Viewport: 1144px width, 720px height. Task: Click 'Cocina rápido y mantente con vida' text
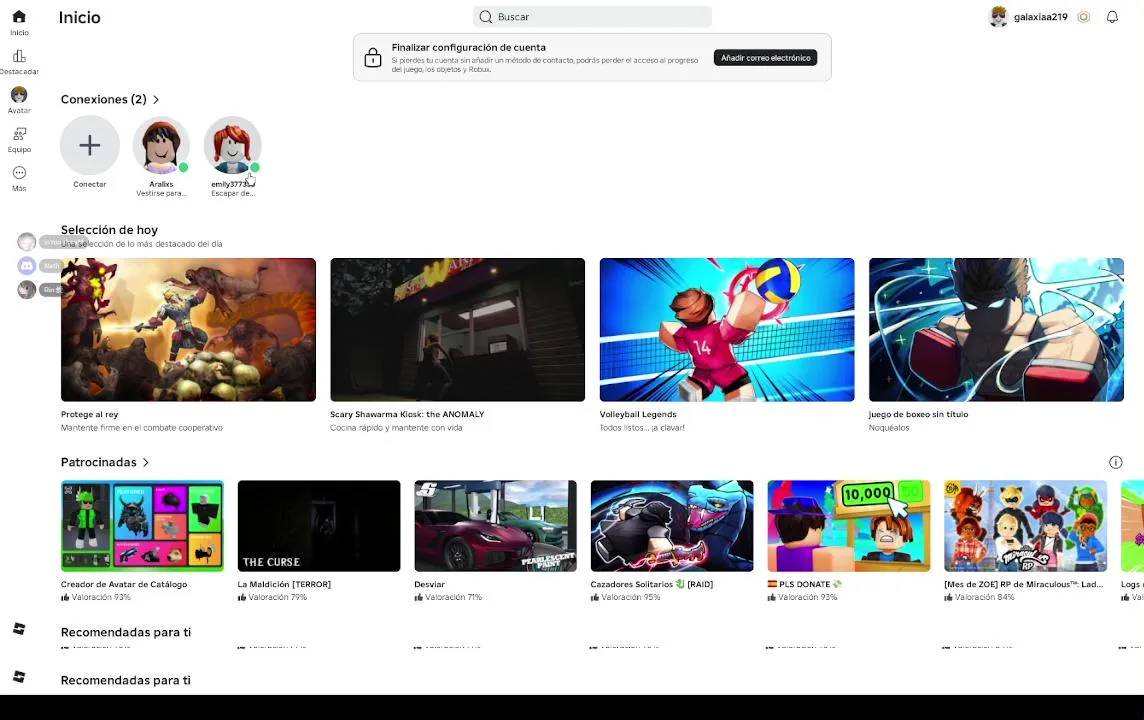pyautogui.click(x=396, y=428)
